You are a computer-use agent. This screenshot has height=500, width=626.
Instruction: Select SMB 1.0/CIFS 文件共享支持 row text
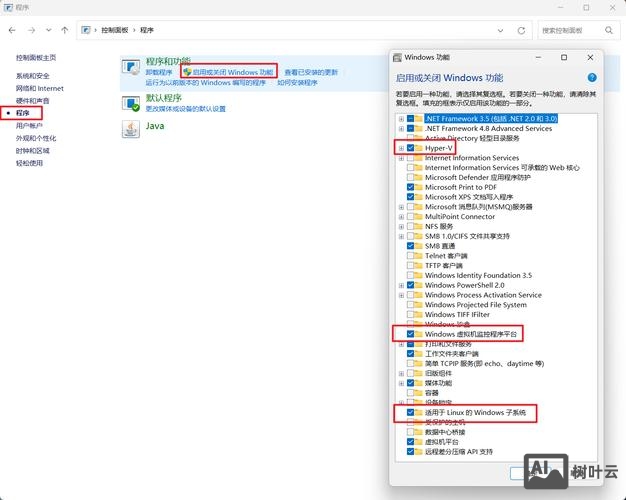point(467,236)
